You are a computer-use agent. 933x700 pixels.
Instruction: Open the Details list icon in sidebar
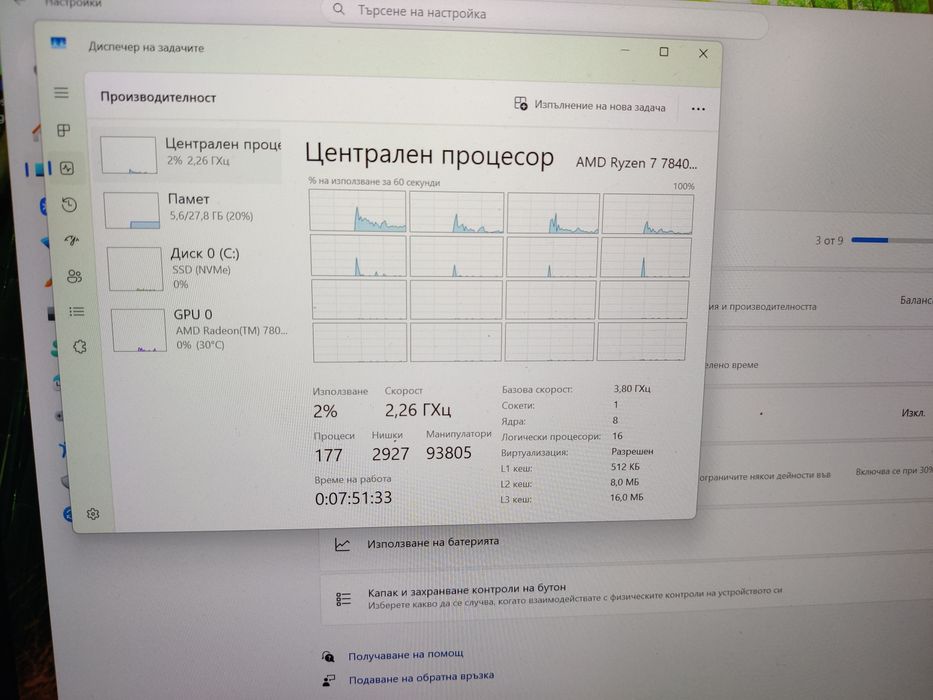pos(77,311)
